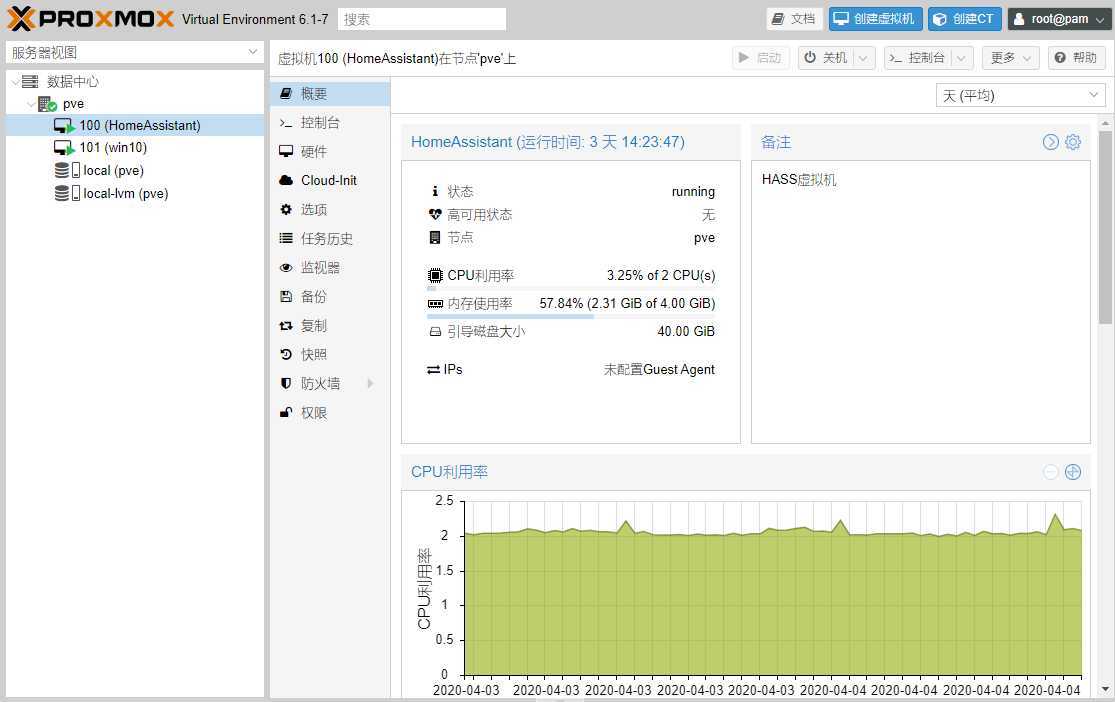Click the CPU利用率 chart area
The image size is (1115, 702).
[772, 588]
